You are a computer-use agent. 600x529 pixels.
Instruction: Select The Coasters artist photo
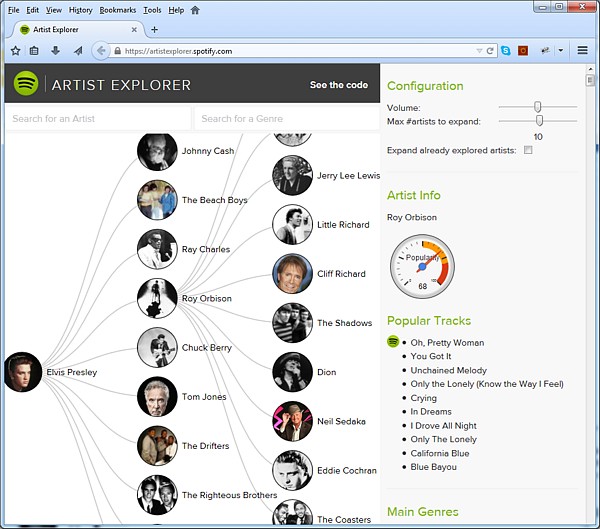coord(292,513)
